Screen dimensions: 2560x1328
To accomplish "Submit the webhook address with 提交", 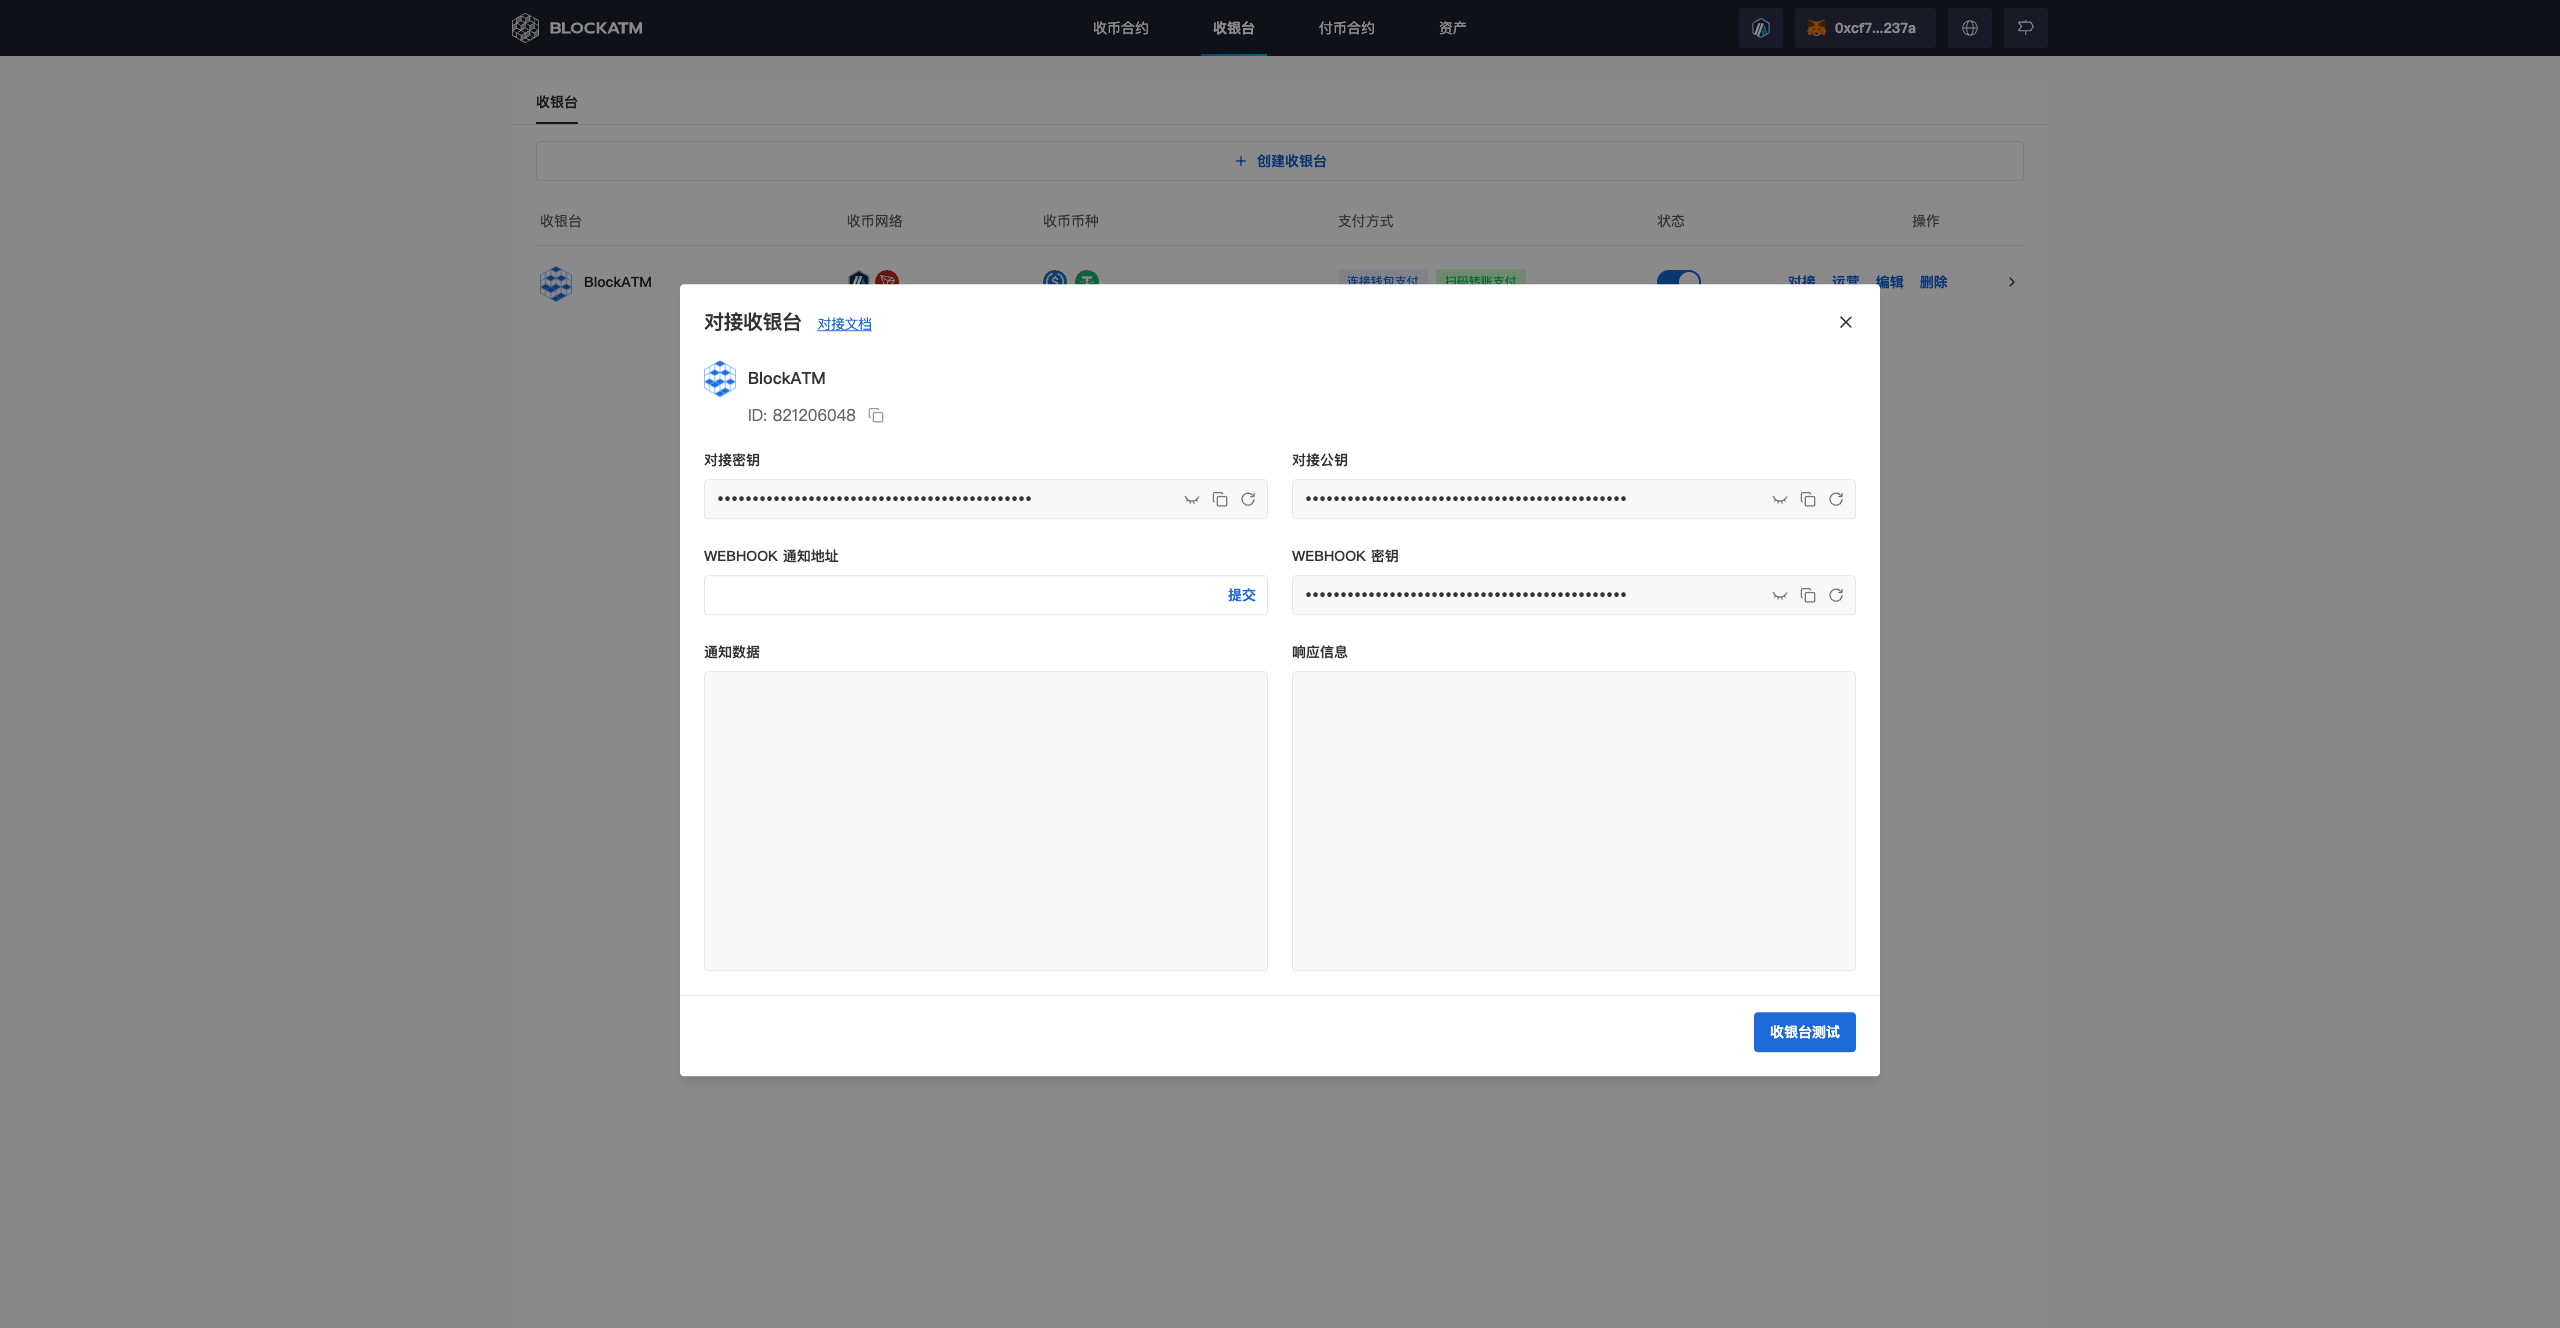I will tap(1241, 595).
